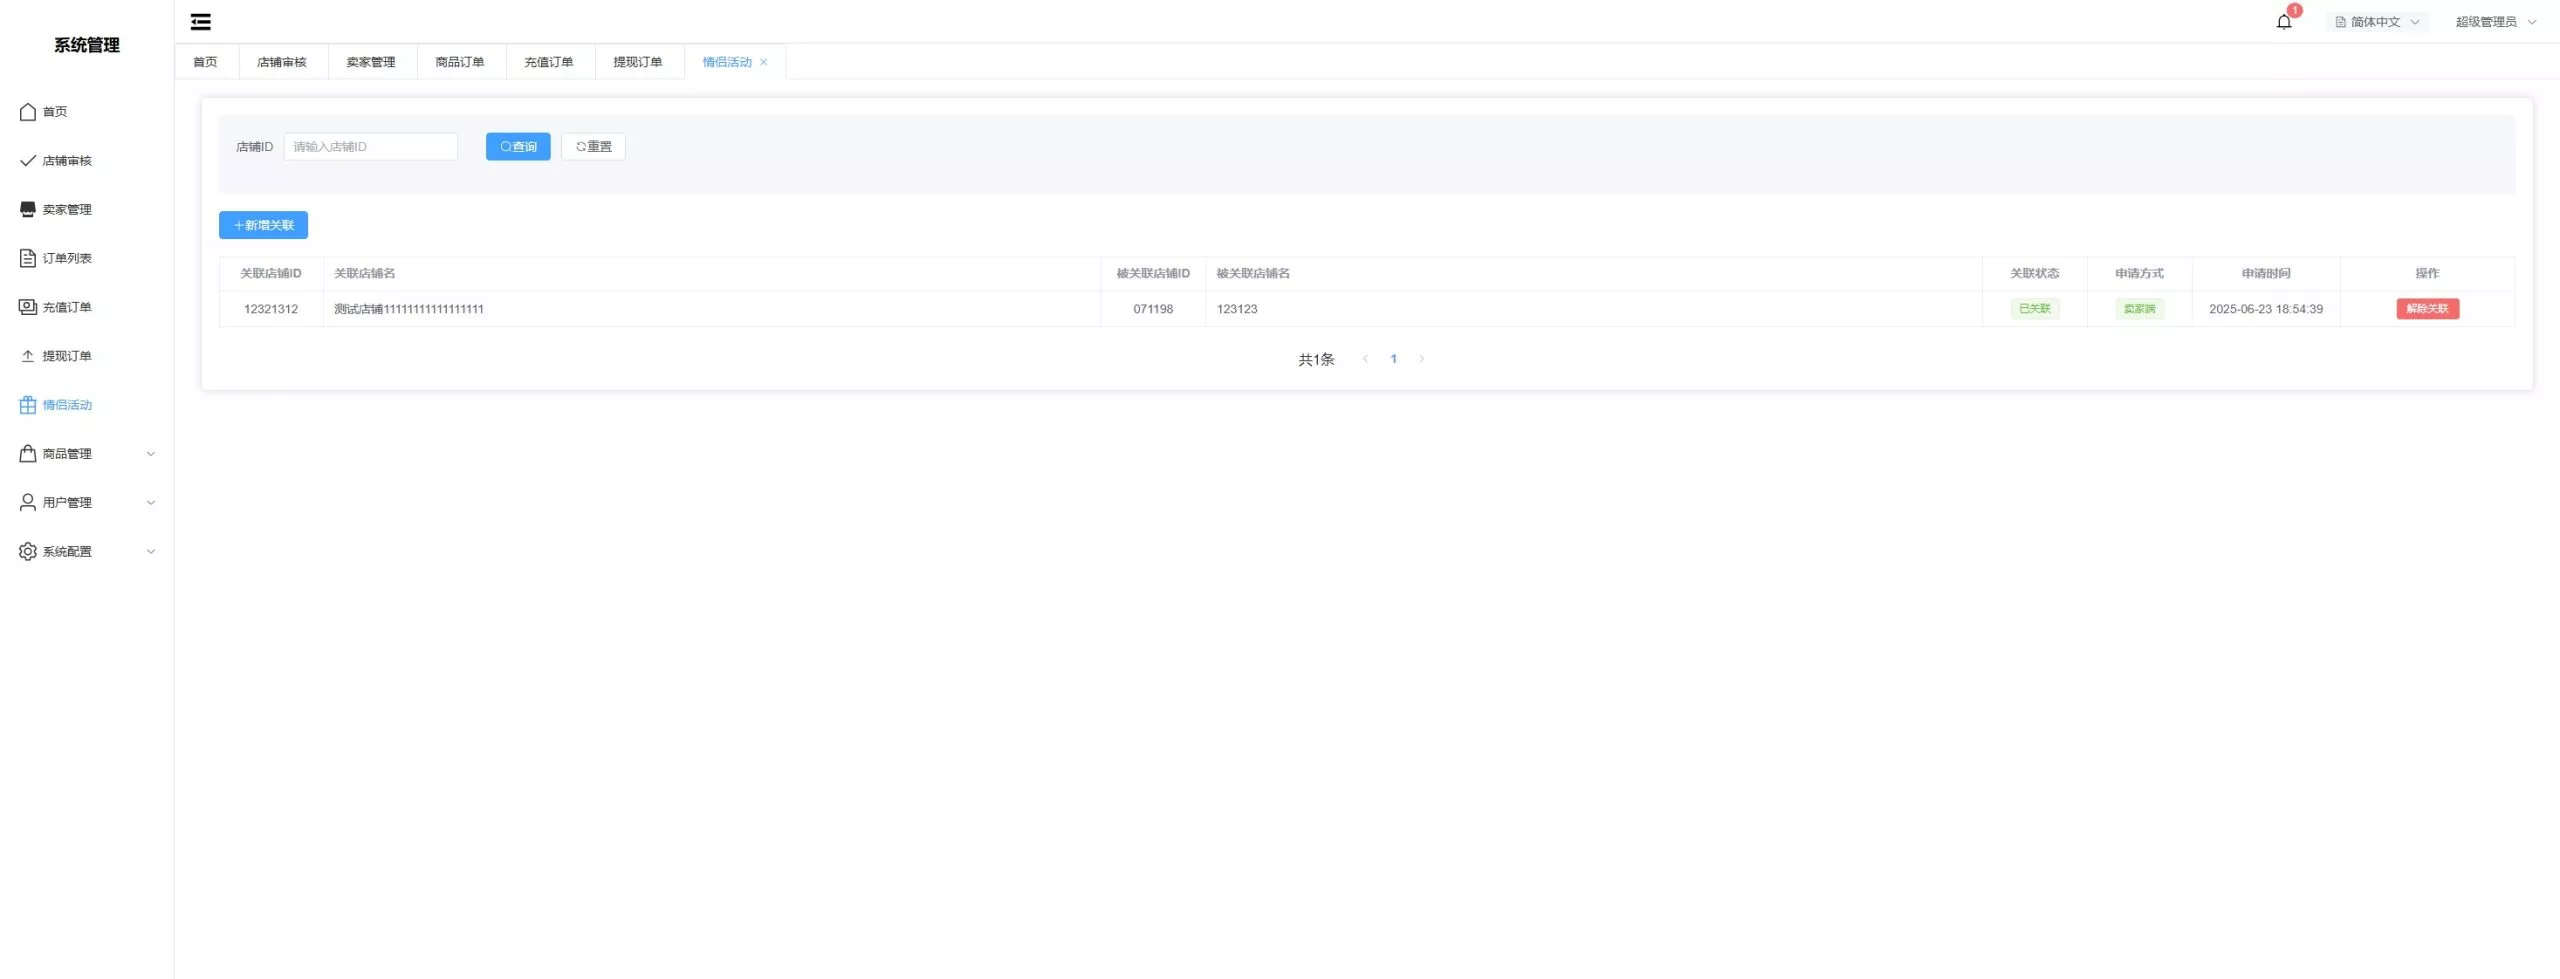Open the notification bell
This screenshot has width=2560, height=979.
(x=2283, y=22)
